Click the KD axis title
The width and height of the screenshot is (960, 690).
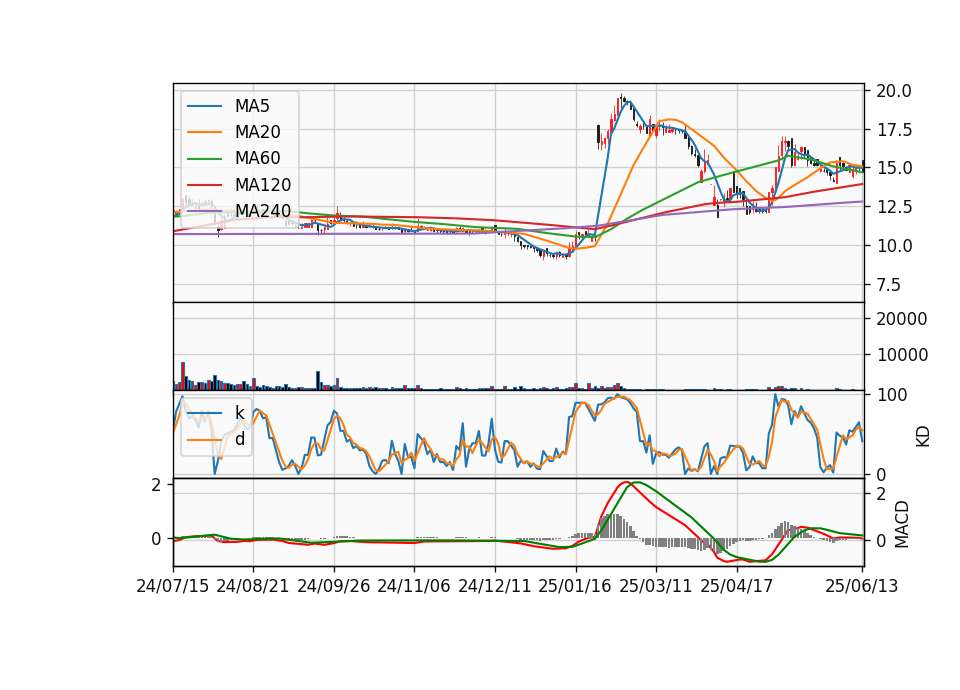tap(923, 437)
